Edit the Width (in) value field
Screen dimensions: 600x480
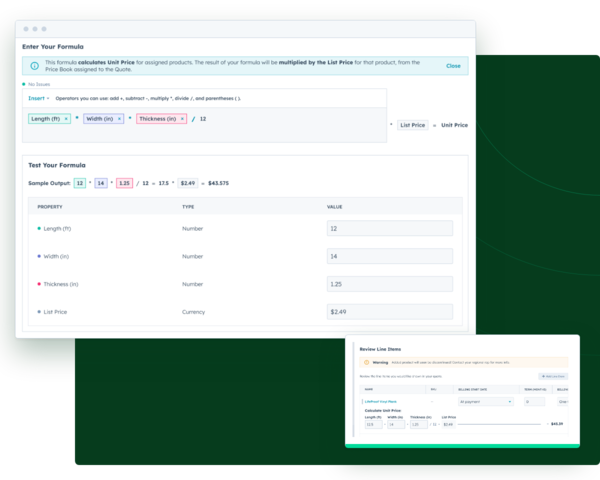click(x=390, y=256)
